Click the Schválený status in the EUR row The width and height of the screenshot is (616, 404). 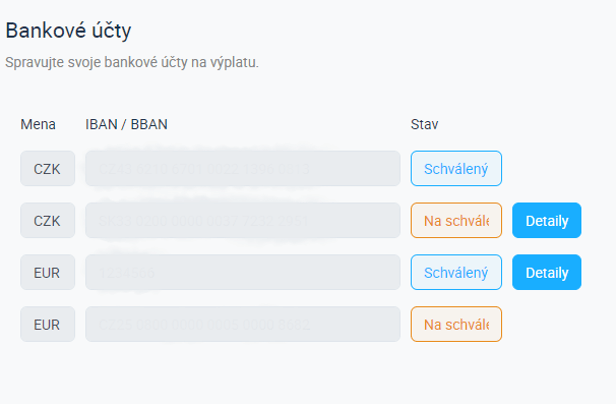456,272
